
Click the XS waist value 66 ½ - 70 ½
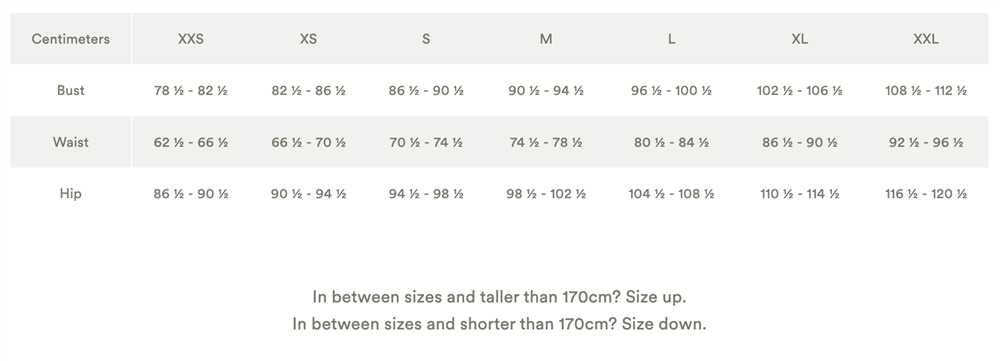[x=308, y=142]
